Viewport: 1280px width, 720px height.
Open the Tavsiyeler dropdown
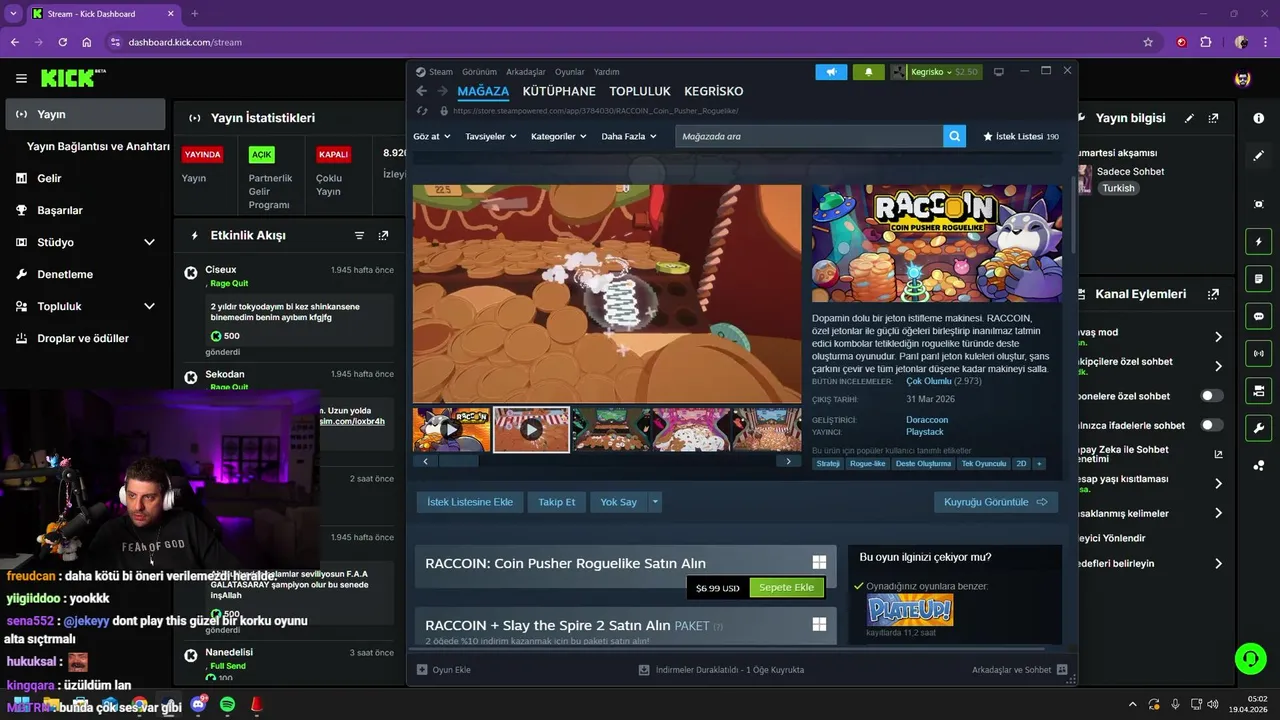[x=490, y=136]
